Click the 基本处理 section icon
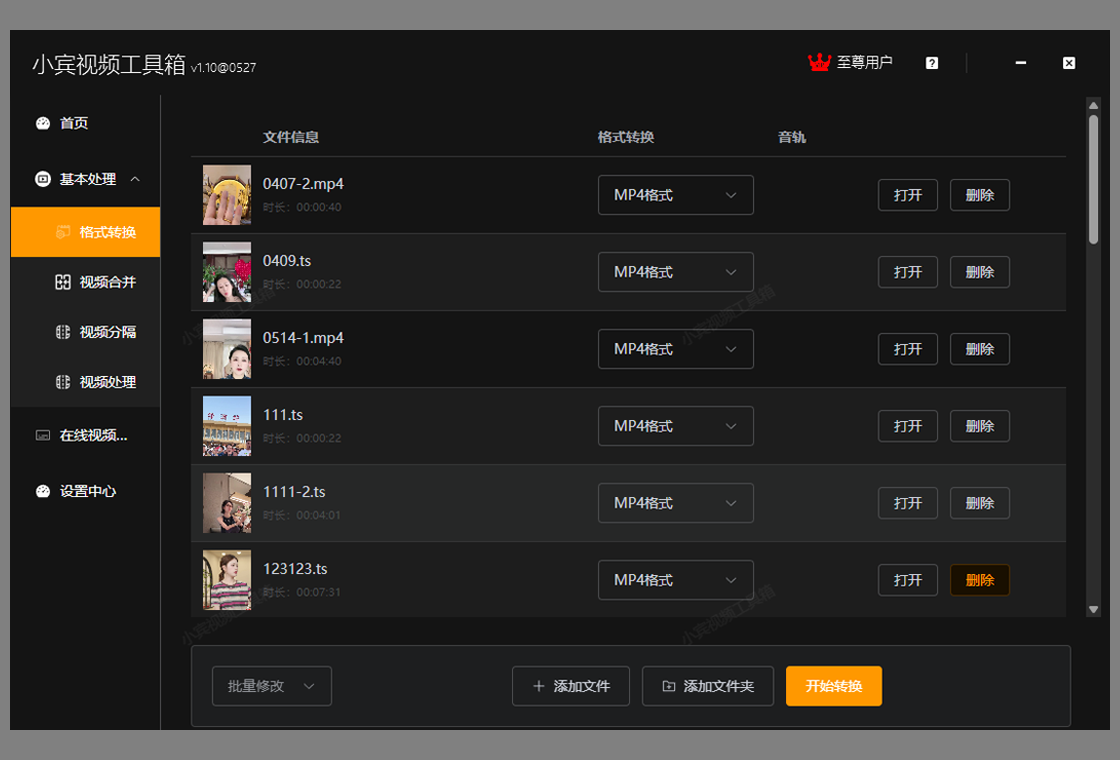The width and height of the screenshot is (1120, 760). [x=42, y=179]
